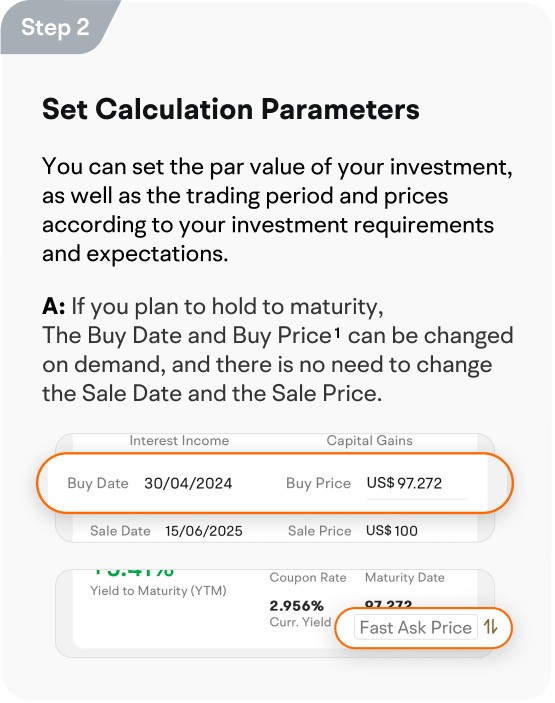
Task: Click the Yield to Maturity (YTM) label
Action: (158, 591)
